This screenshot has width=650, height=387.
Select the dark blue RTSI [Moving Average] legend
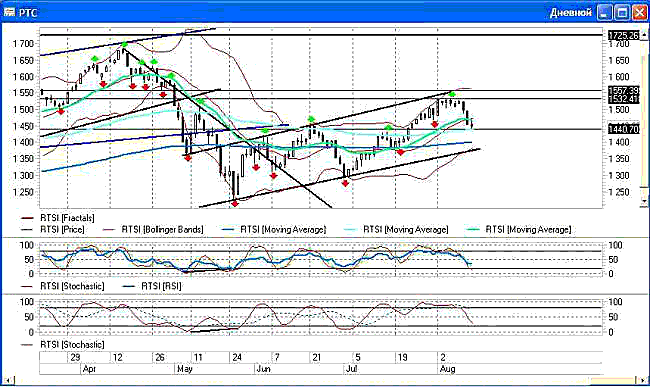point(283,229)
